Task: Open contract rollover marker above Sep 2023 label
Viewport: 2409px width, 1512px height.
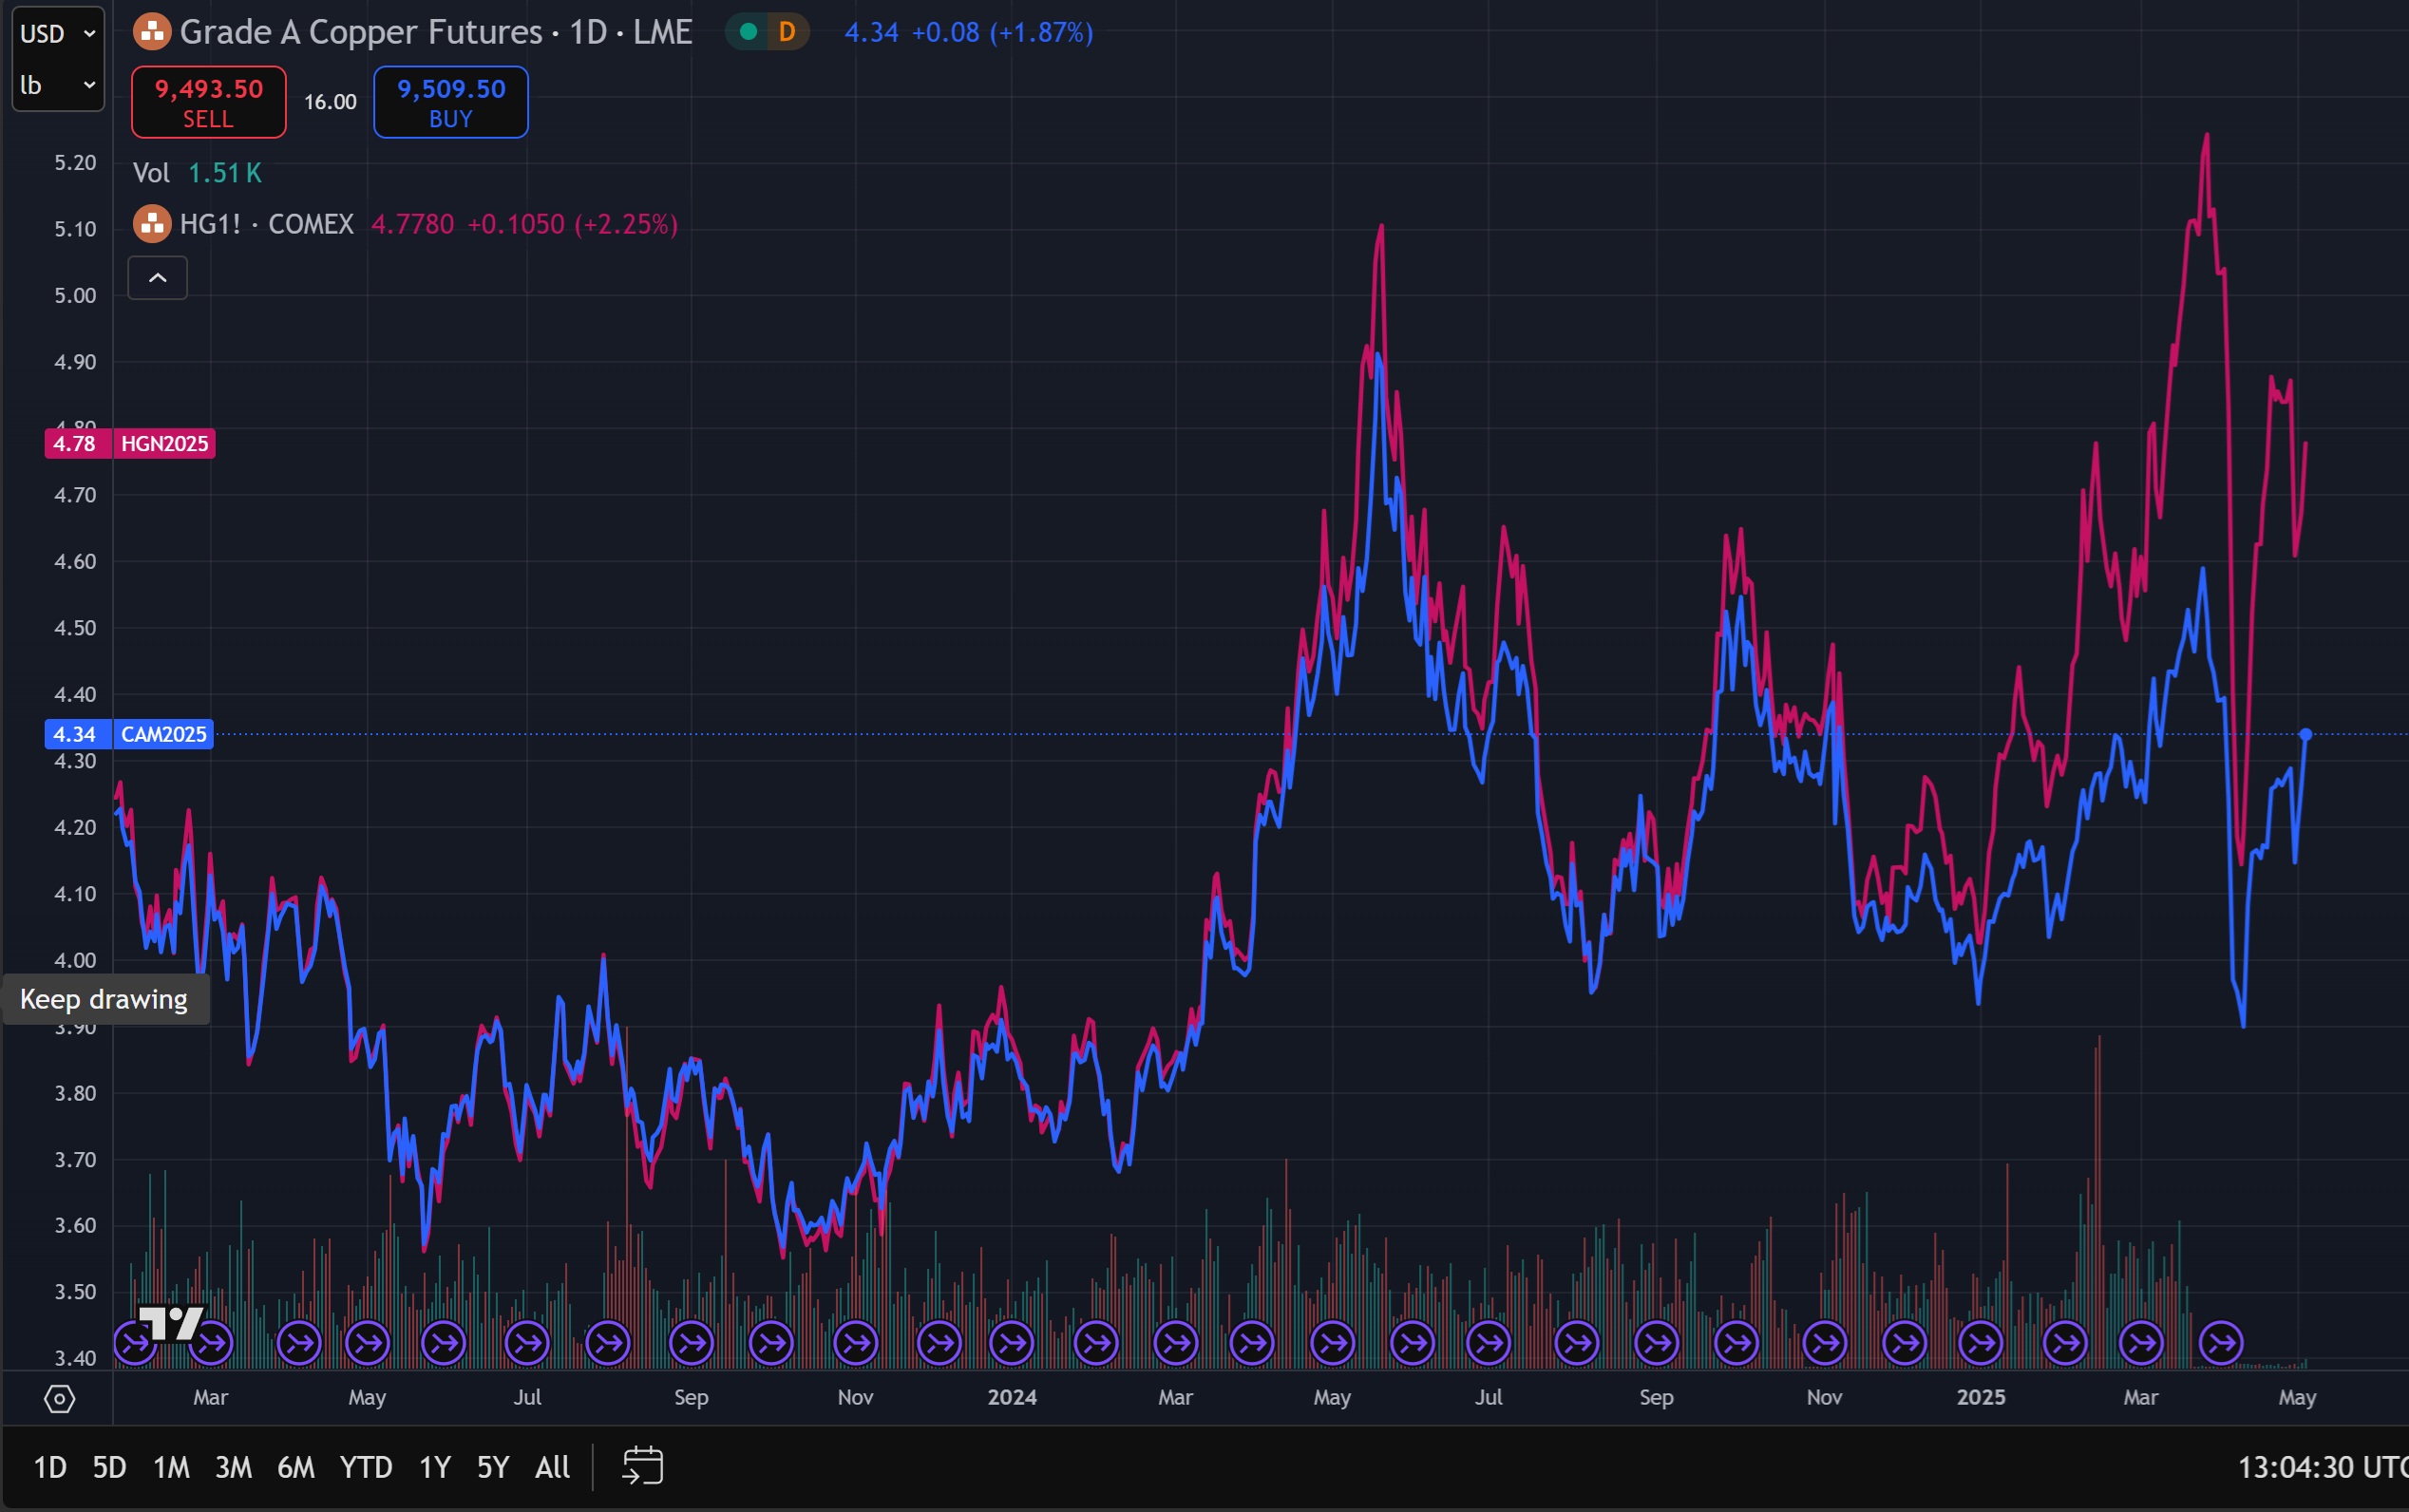Action: 691,1343
